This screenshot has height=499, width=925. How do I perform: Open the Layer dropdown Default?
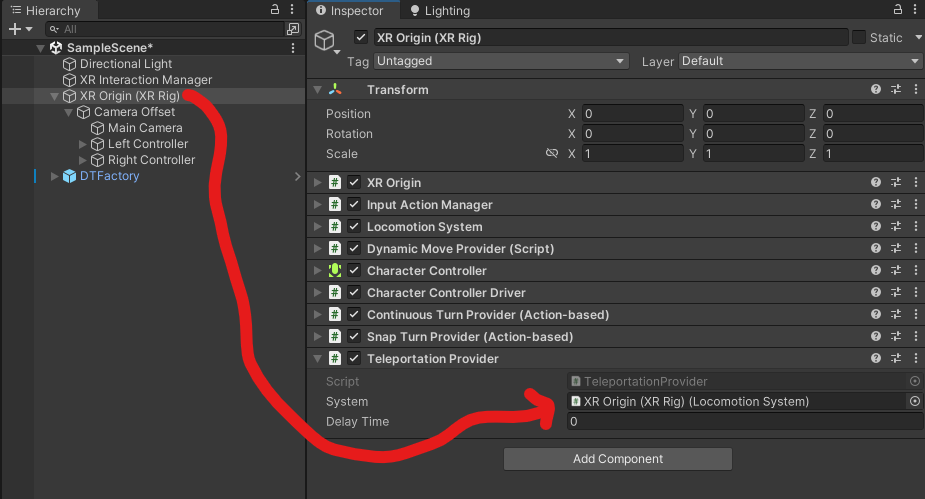801,61
